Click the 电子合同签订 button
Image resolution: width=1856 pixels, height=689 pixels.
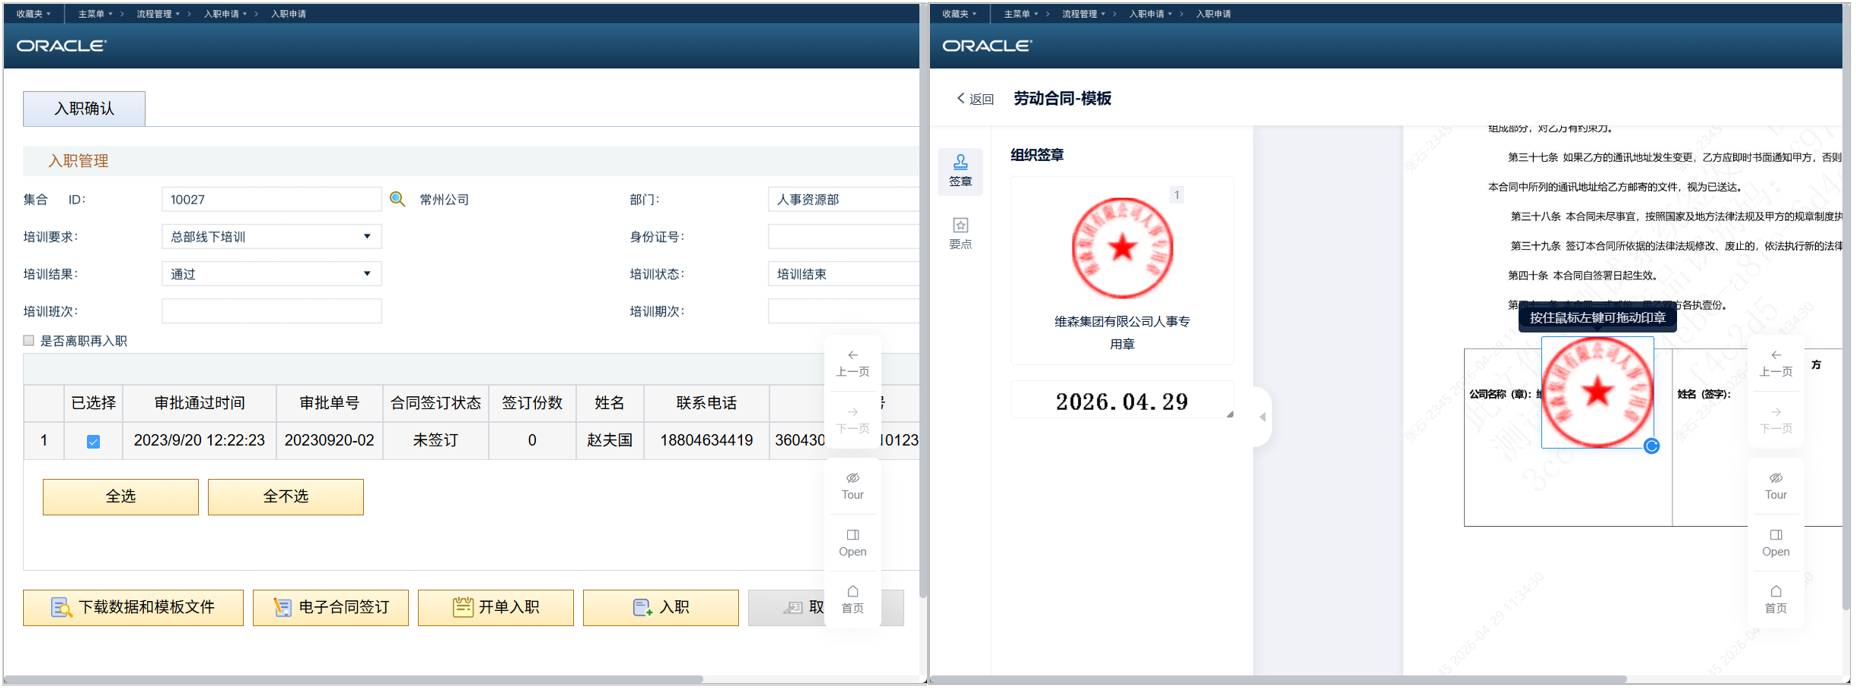click(x=331, y=607)
